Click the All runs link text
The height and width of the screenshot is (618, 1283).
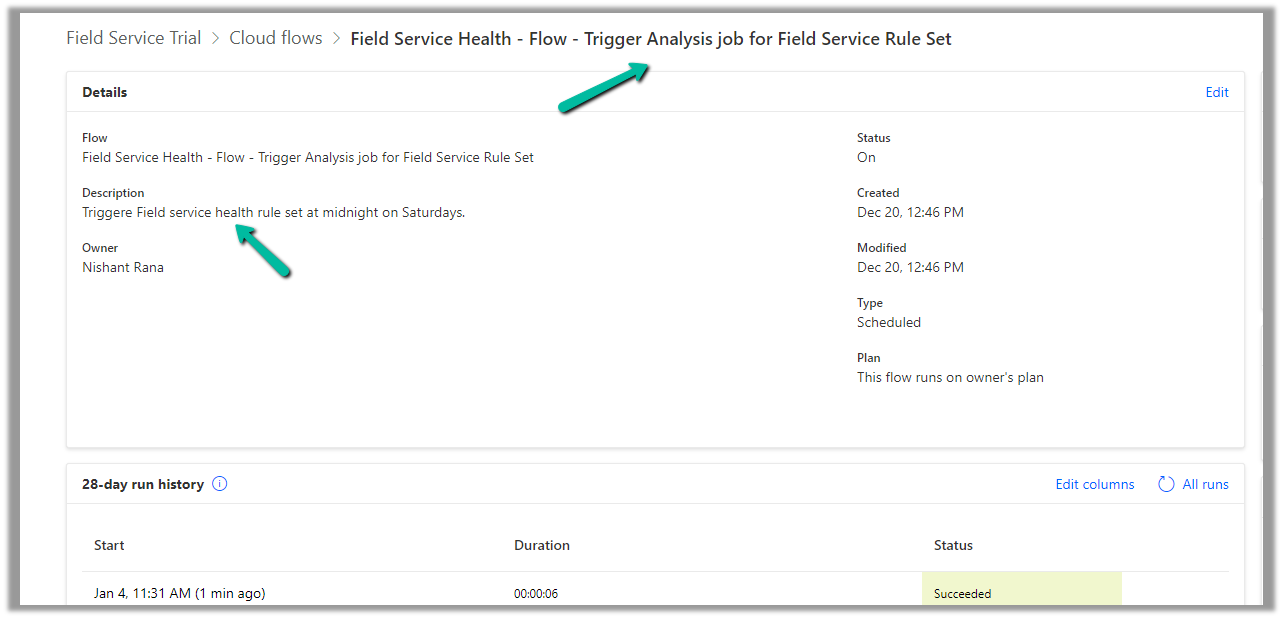[x=1205, y=484]
